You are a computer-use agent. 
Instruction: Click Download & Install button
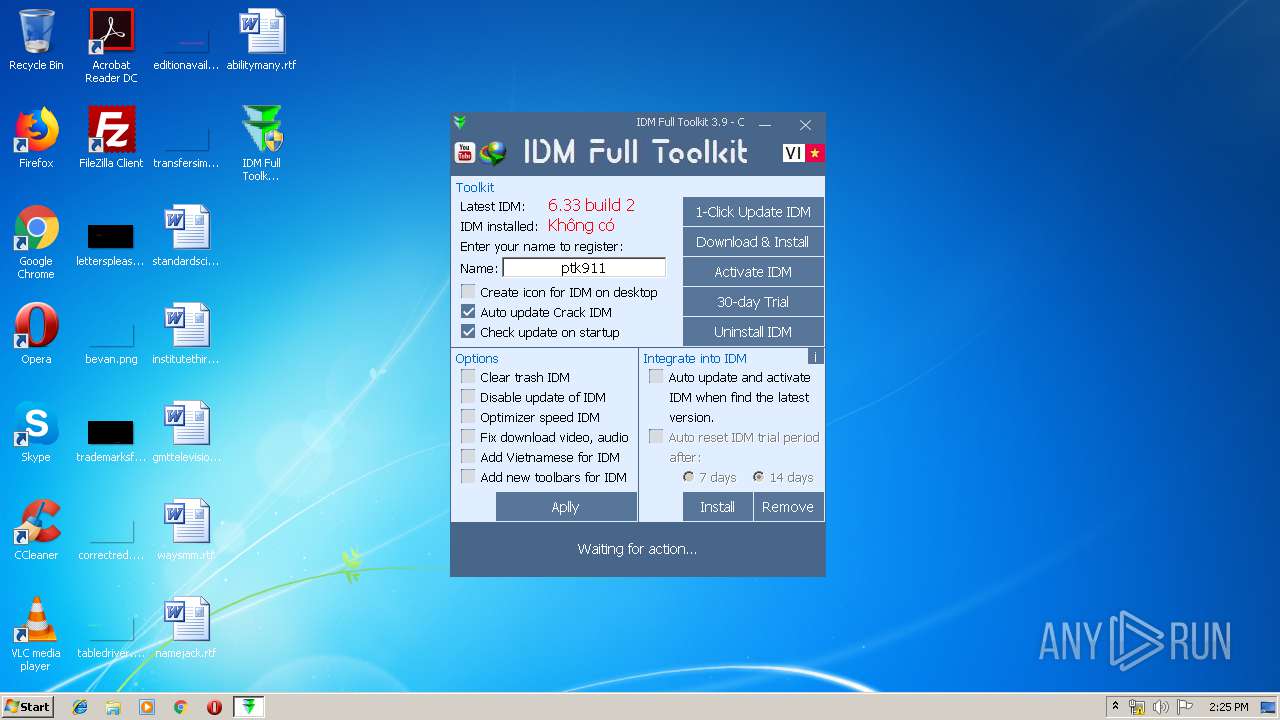753,242
